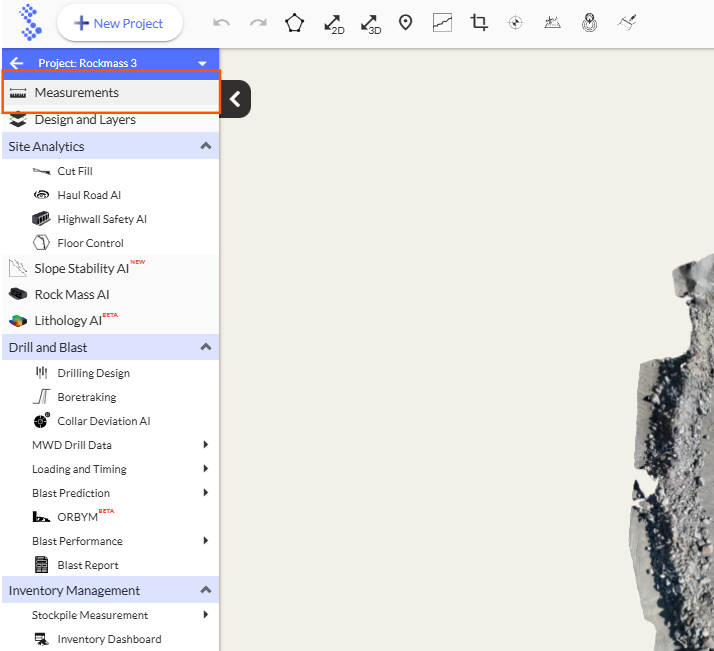Expand the Blast Performance submenu
This screenshot has width=714, height=651.
tap(205, 541)
